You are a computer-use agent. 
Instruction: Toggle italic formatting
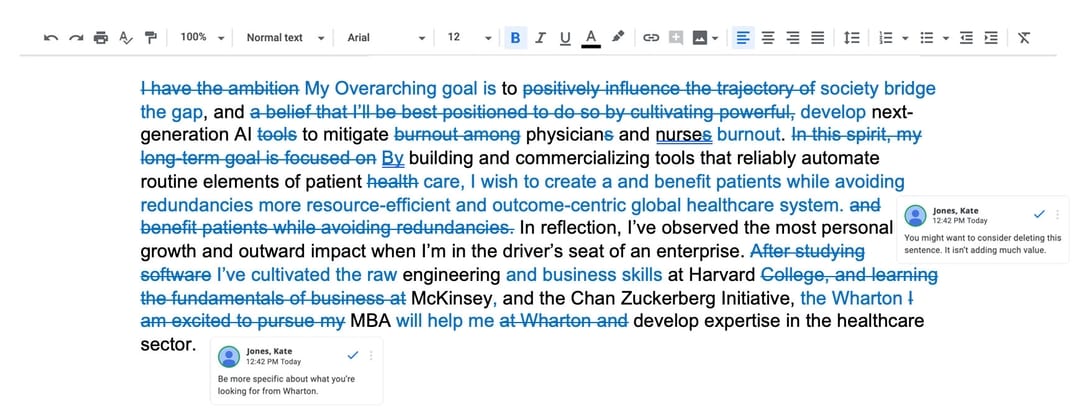[x=540, y=38]
